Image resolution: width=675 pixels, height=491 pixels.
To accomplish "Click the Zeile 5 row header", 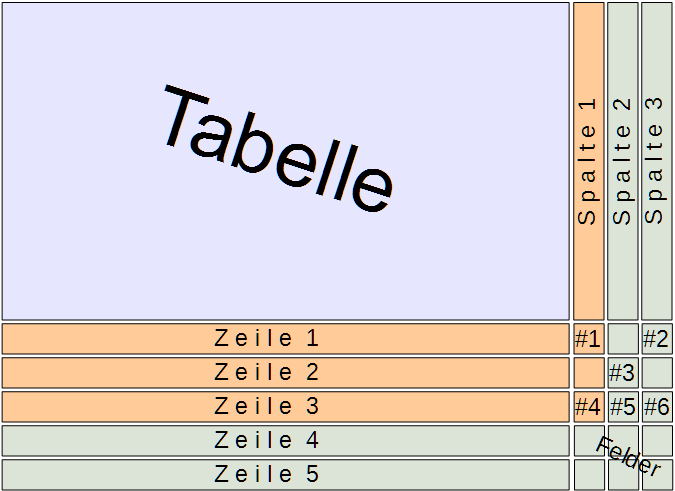I will point(285,474).
